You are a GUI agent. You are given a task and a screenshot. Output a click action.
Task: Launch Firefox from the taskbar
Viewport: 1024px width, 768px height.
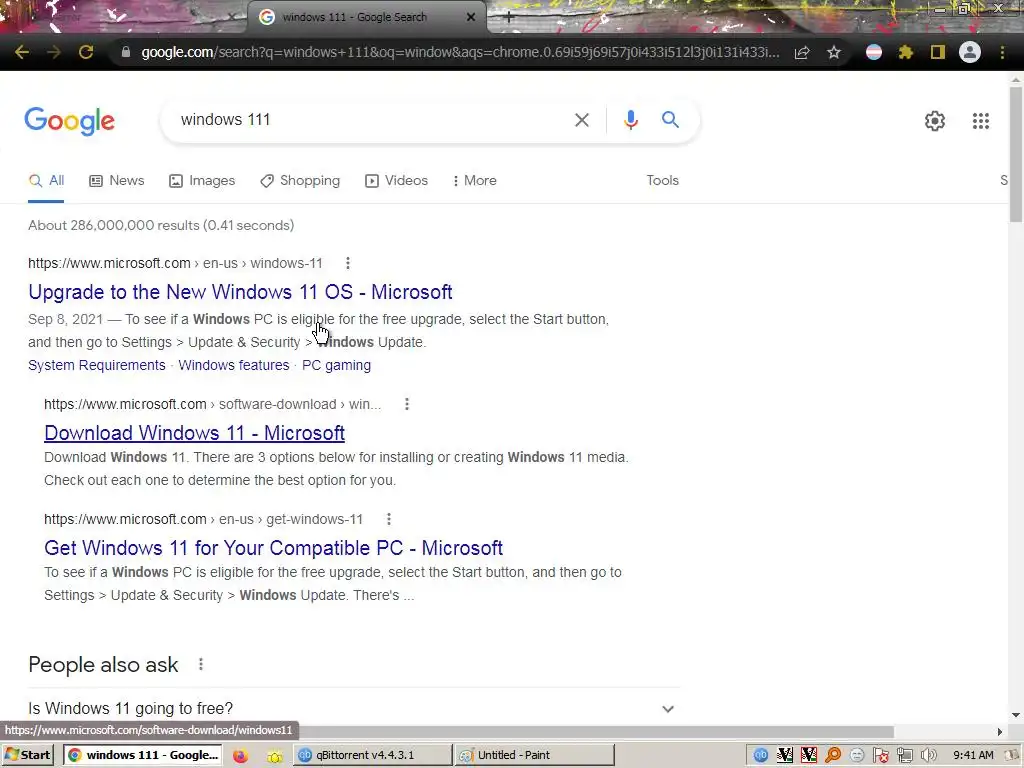point(240,756)
